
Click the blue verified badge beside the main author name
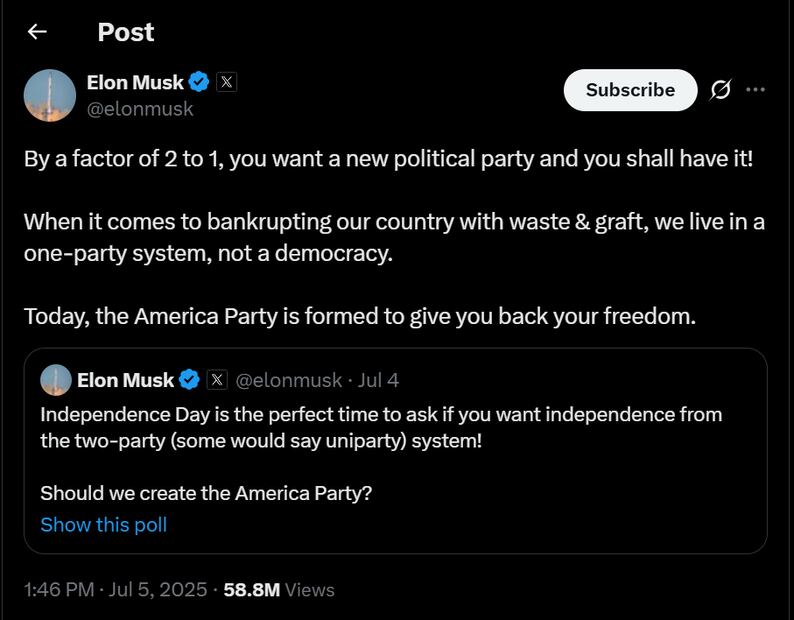[x=199, y=82]
